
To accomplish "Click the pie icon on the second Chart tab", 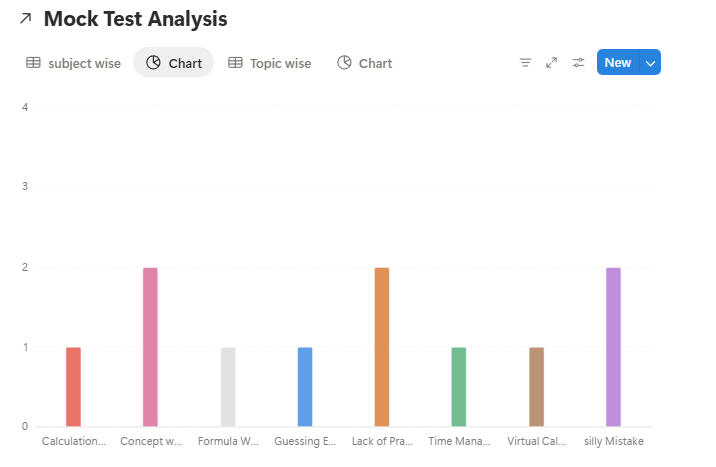I will point(344,63).
